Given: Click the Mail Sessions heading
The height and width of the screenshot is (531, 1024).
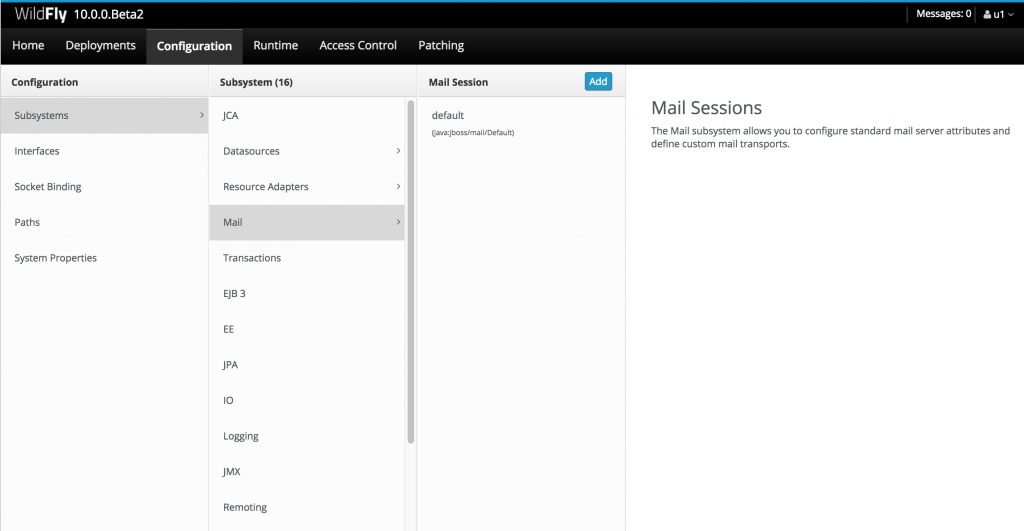Looking at the screenshot, I should point(706,108).
